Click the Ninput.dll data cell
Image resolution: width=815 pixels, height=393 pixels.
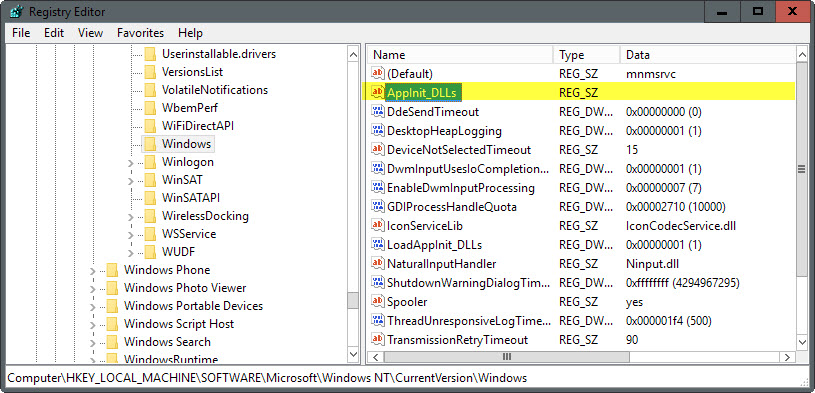pyautogui.click(x=652, y=264)
